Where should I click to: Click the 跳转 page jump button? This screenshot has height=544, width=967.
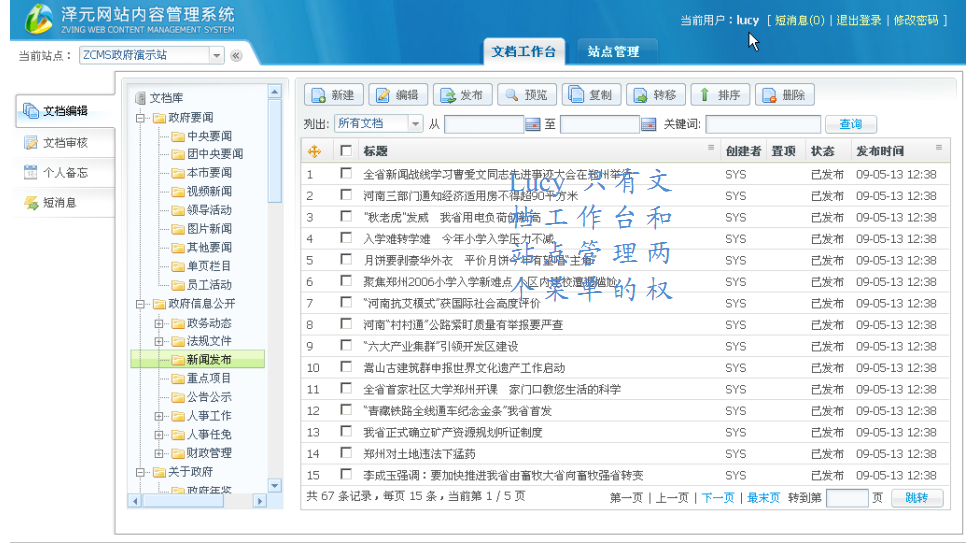916,498
